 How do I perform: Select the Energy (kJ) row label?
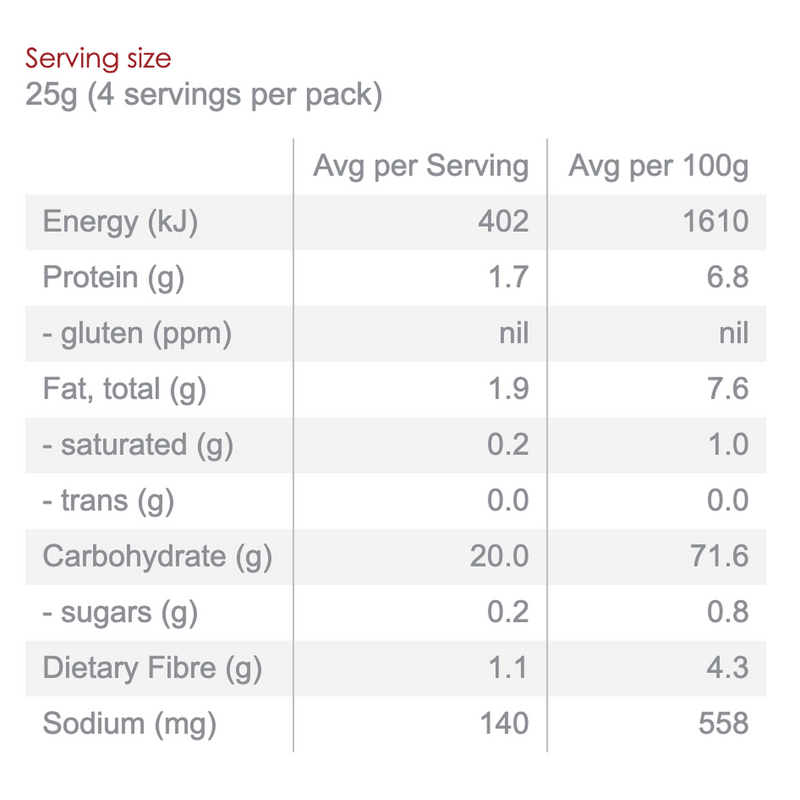pyautogui.click(x=120, y=222)
